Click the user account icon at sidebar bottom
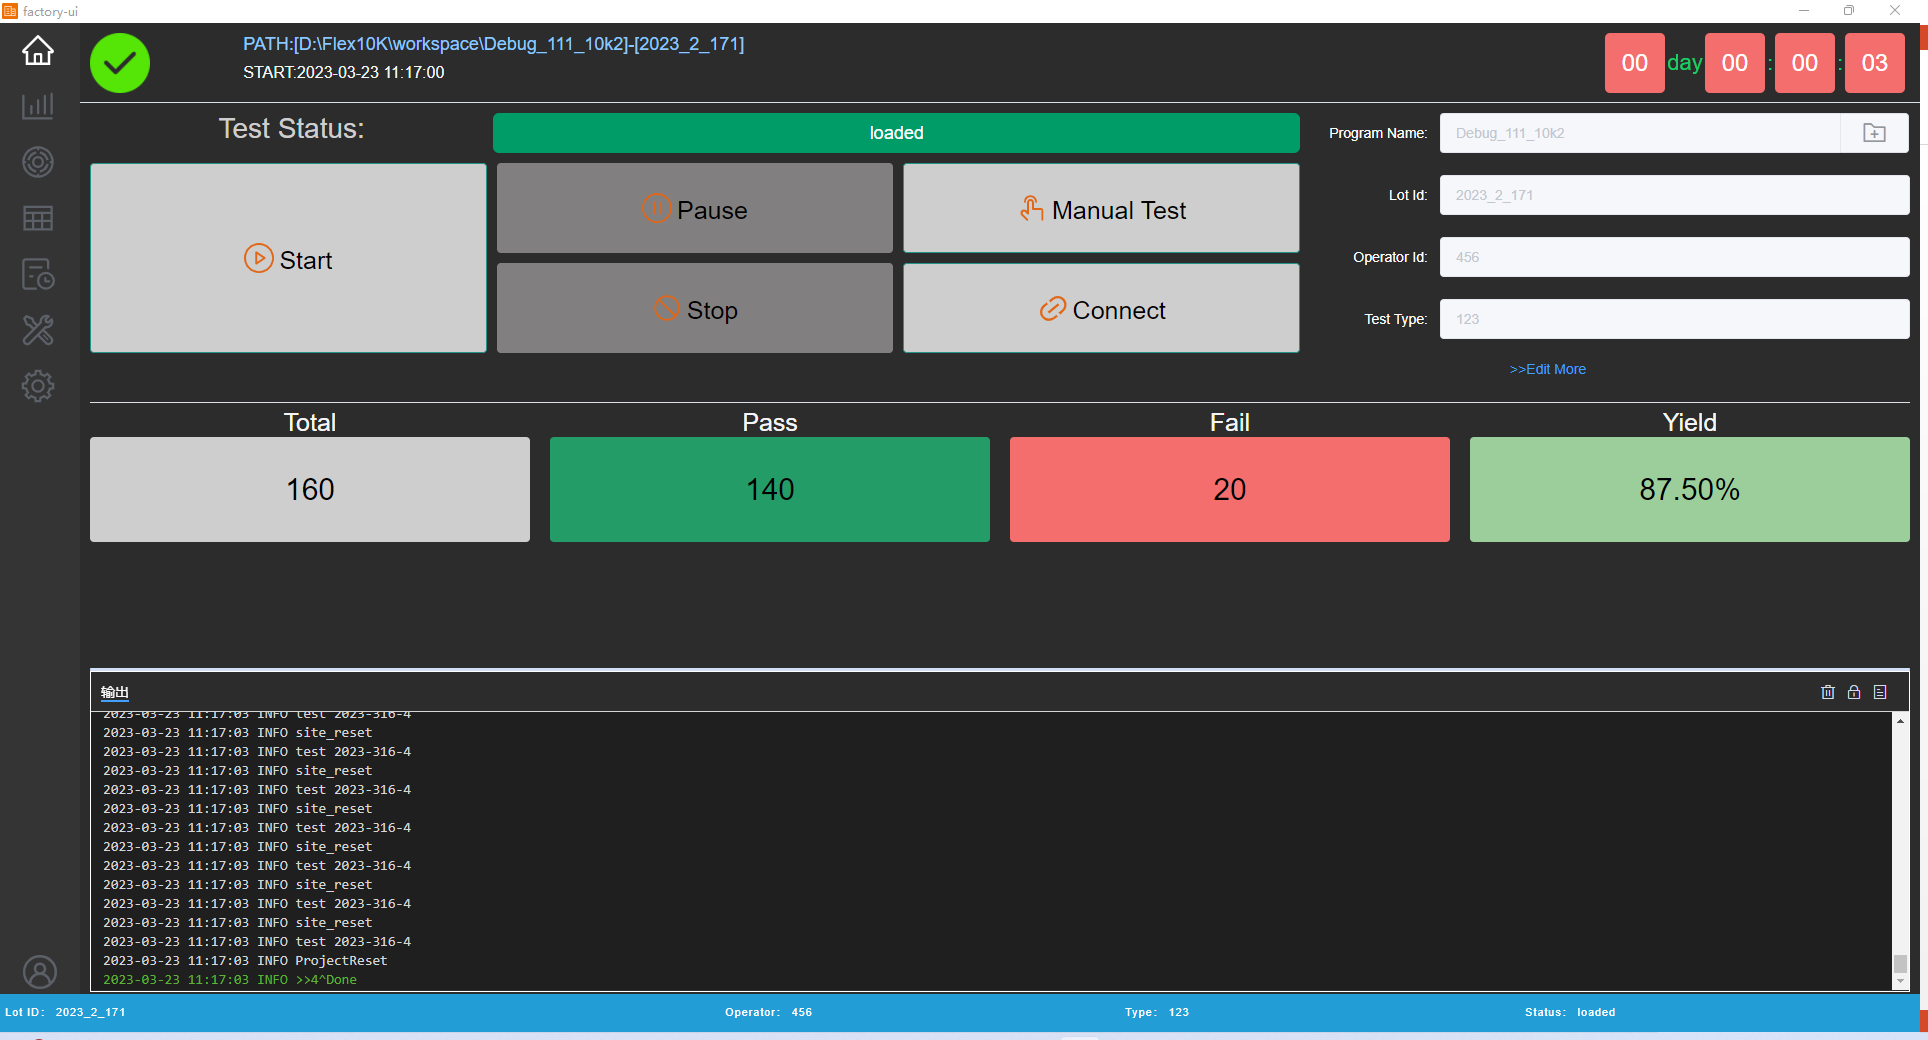This screenshot has height=1040, width=1928. pyautogui.click(x=40, y=972)
